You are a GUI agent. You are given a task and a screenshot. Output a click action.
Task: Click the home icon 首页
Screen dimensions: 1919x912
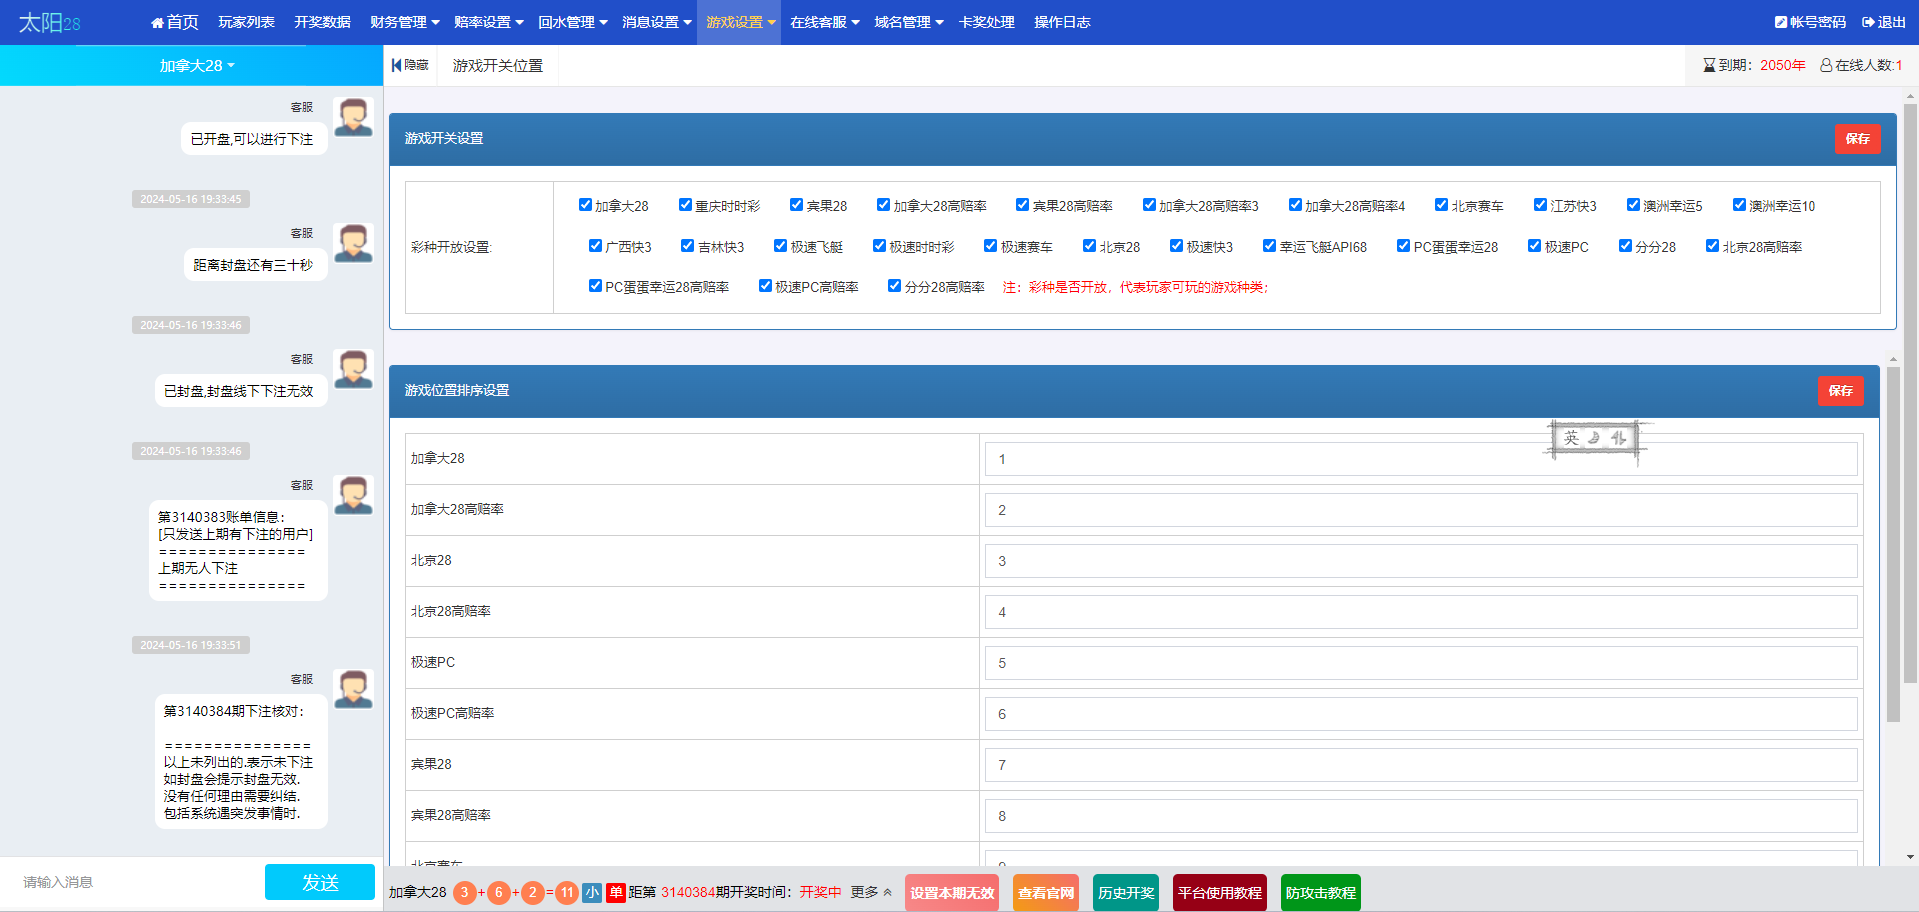[x=157, y=22]
